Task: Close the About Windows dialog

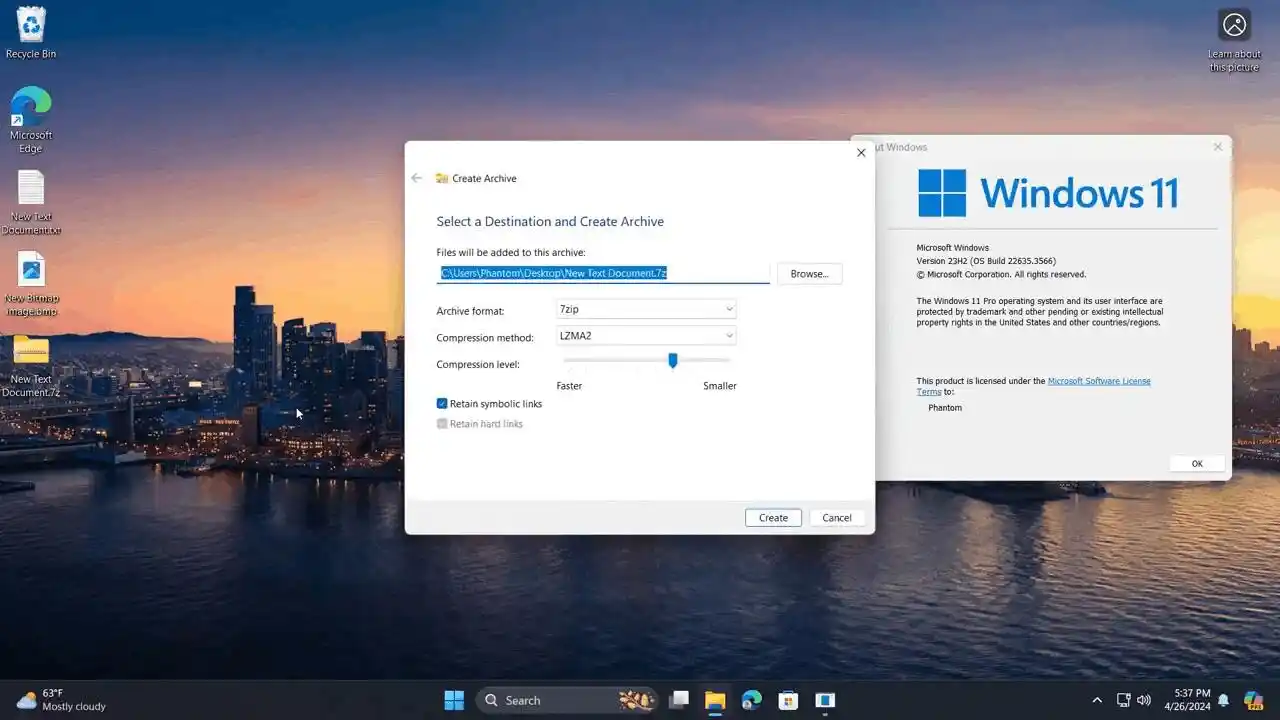Action: [x=1217, y=147]
